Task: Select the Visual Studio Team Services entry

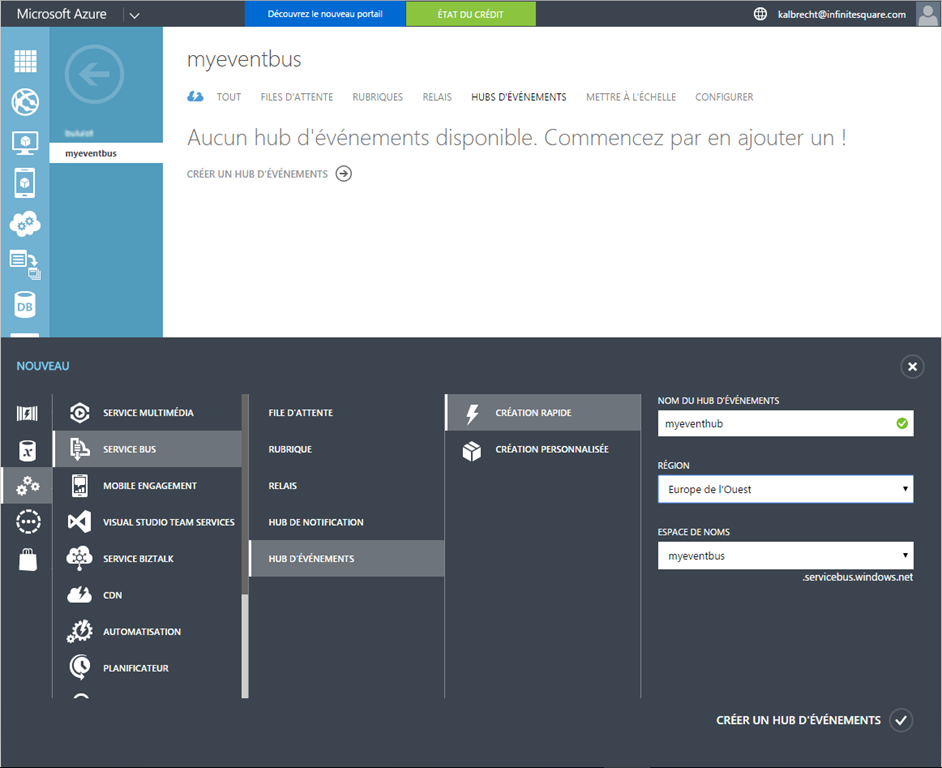Action: 147,522
